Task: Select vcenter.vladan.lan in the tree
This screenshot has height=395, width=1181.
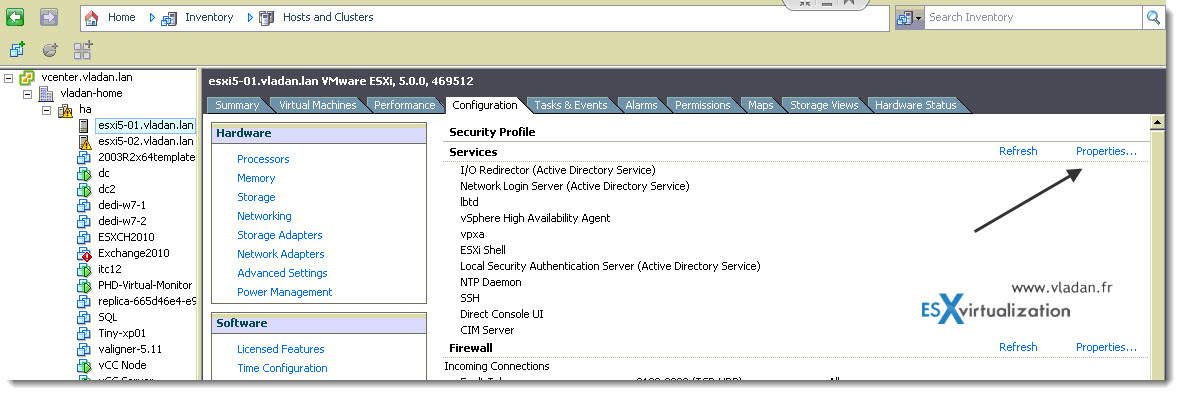Action: [87, 77]
